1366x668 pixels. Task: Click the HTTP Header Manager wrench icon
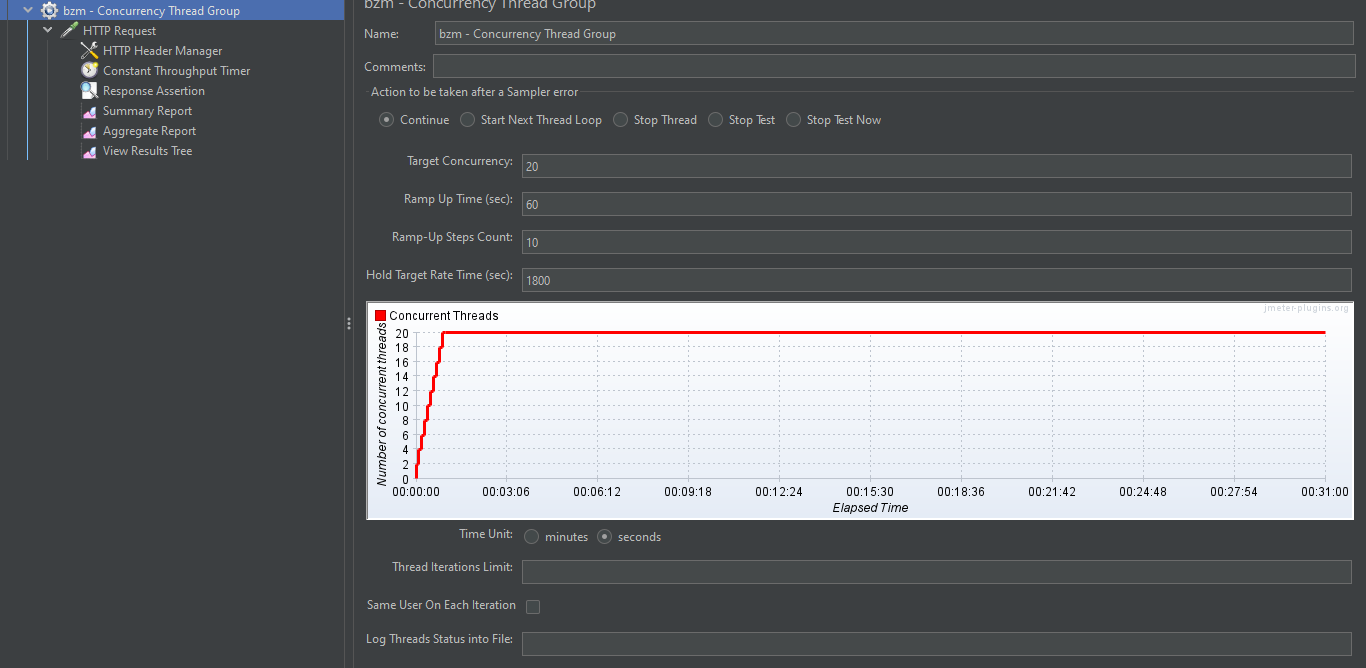tap(88, 50)
